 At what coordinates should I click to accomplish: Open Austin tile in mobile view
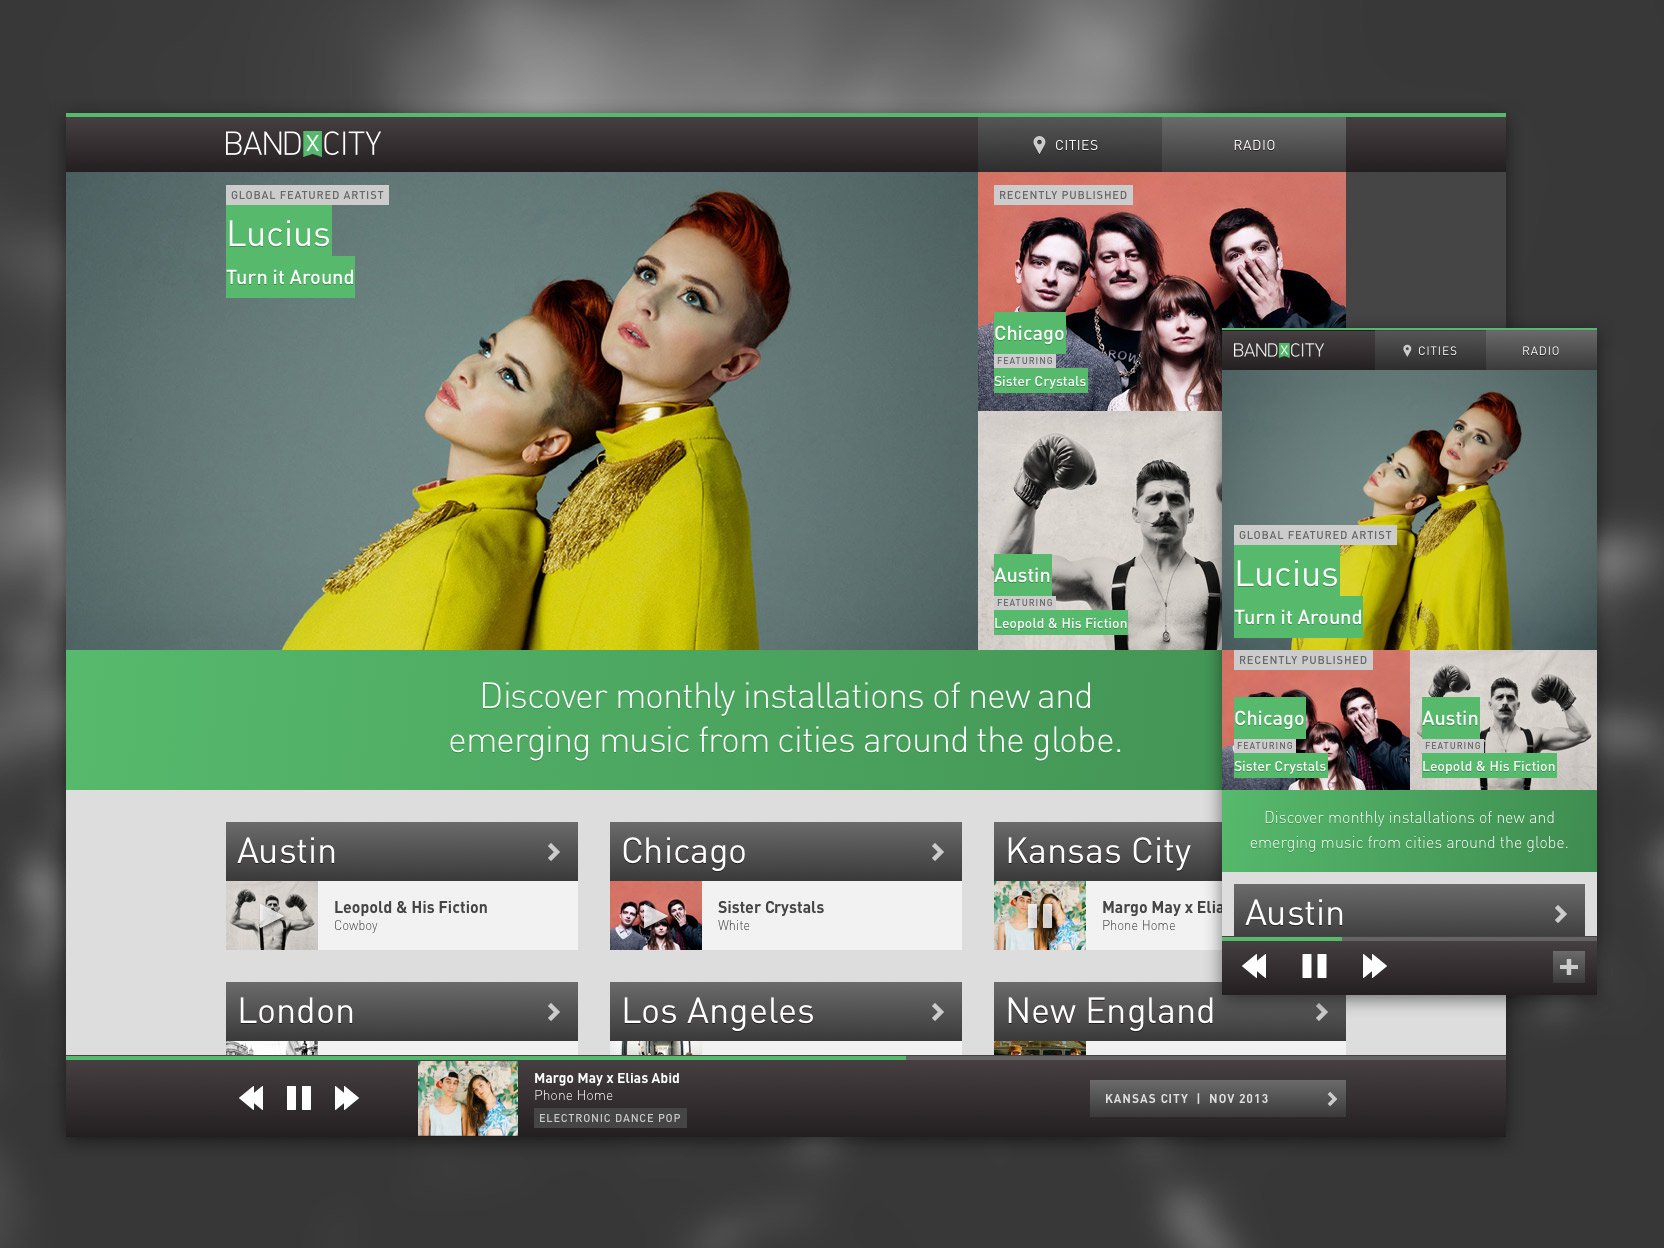pyautogui.click(x=1504, y=720)
